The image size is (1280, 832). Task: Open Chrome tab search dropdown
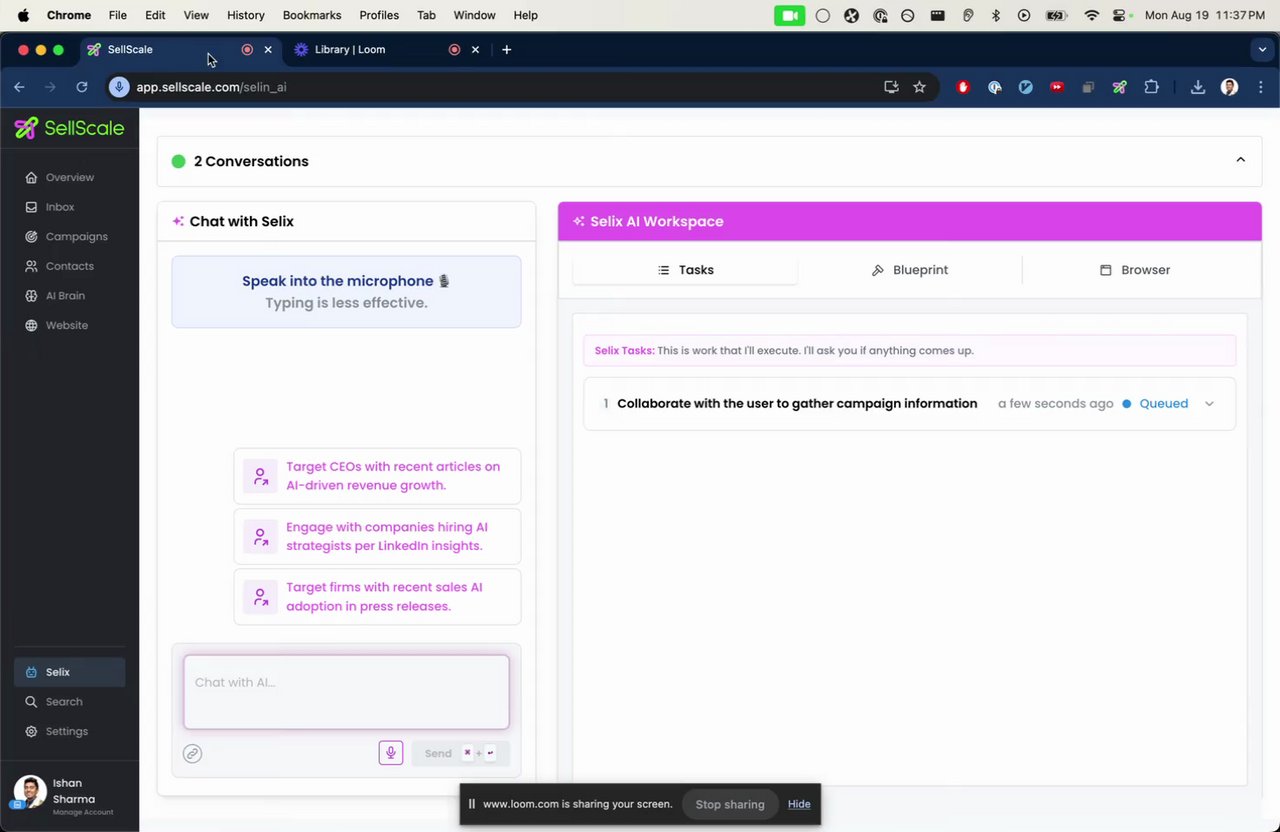(1262, 49)
